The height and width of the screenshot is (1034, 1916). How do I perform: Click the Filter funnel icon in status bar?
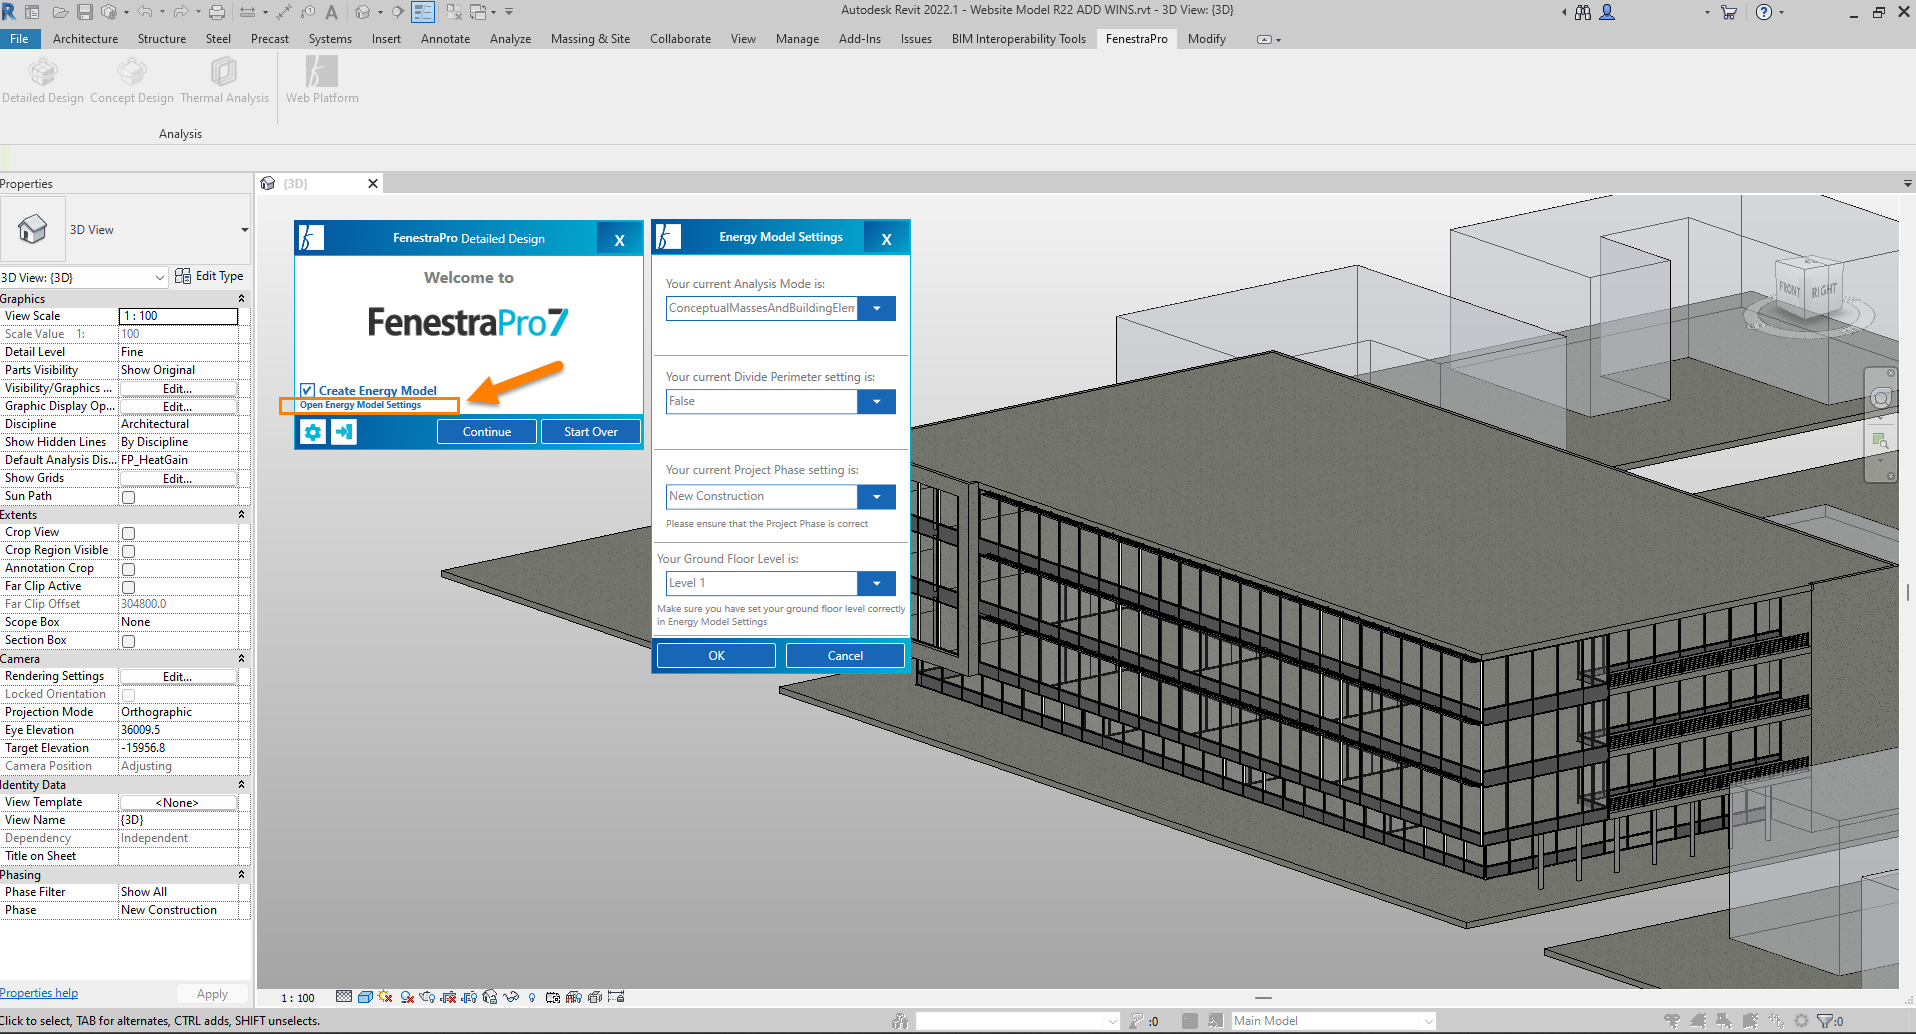tap(1825, 1021)
